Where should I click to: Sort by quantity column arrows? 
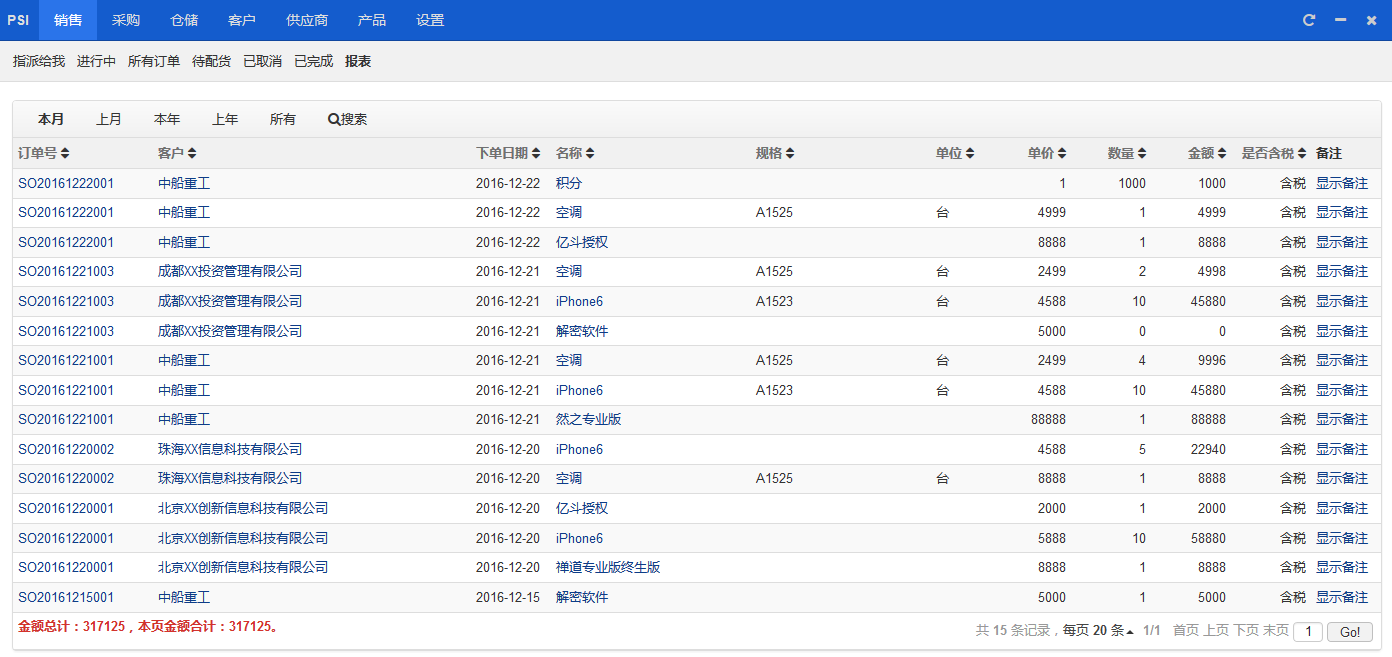click(1142, 154)
